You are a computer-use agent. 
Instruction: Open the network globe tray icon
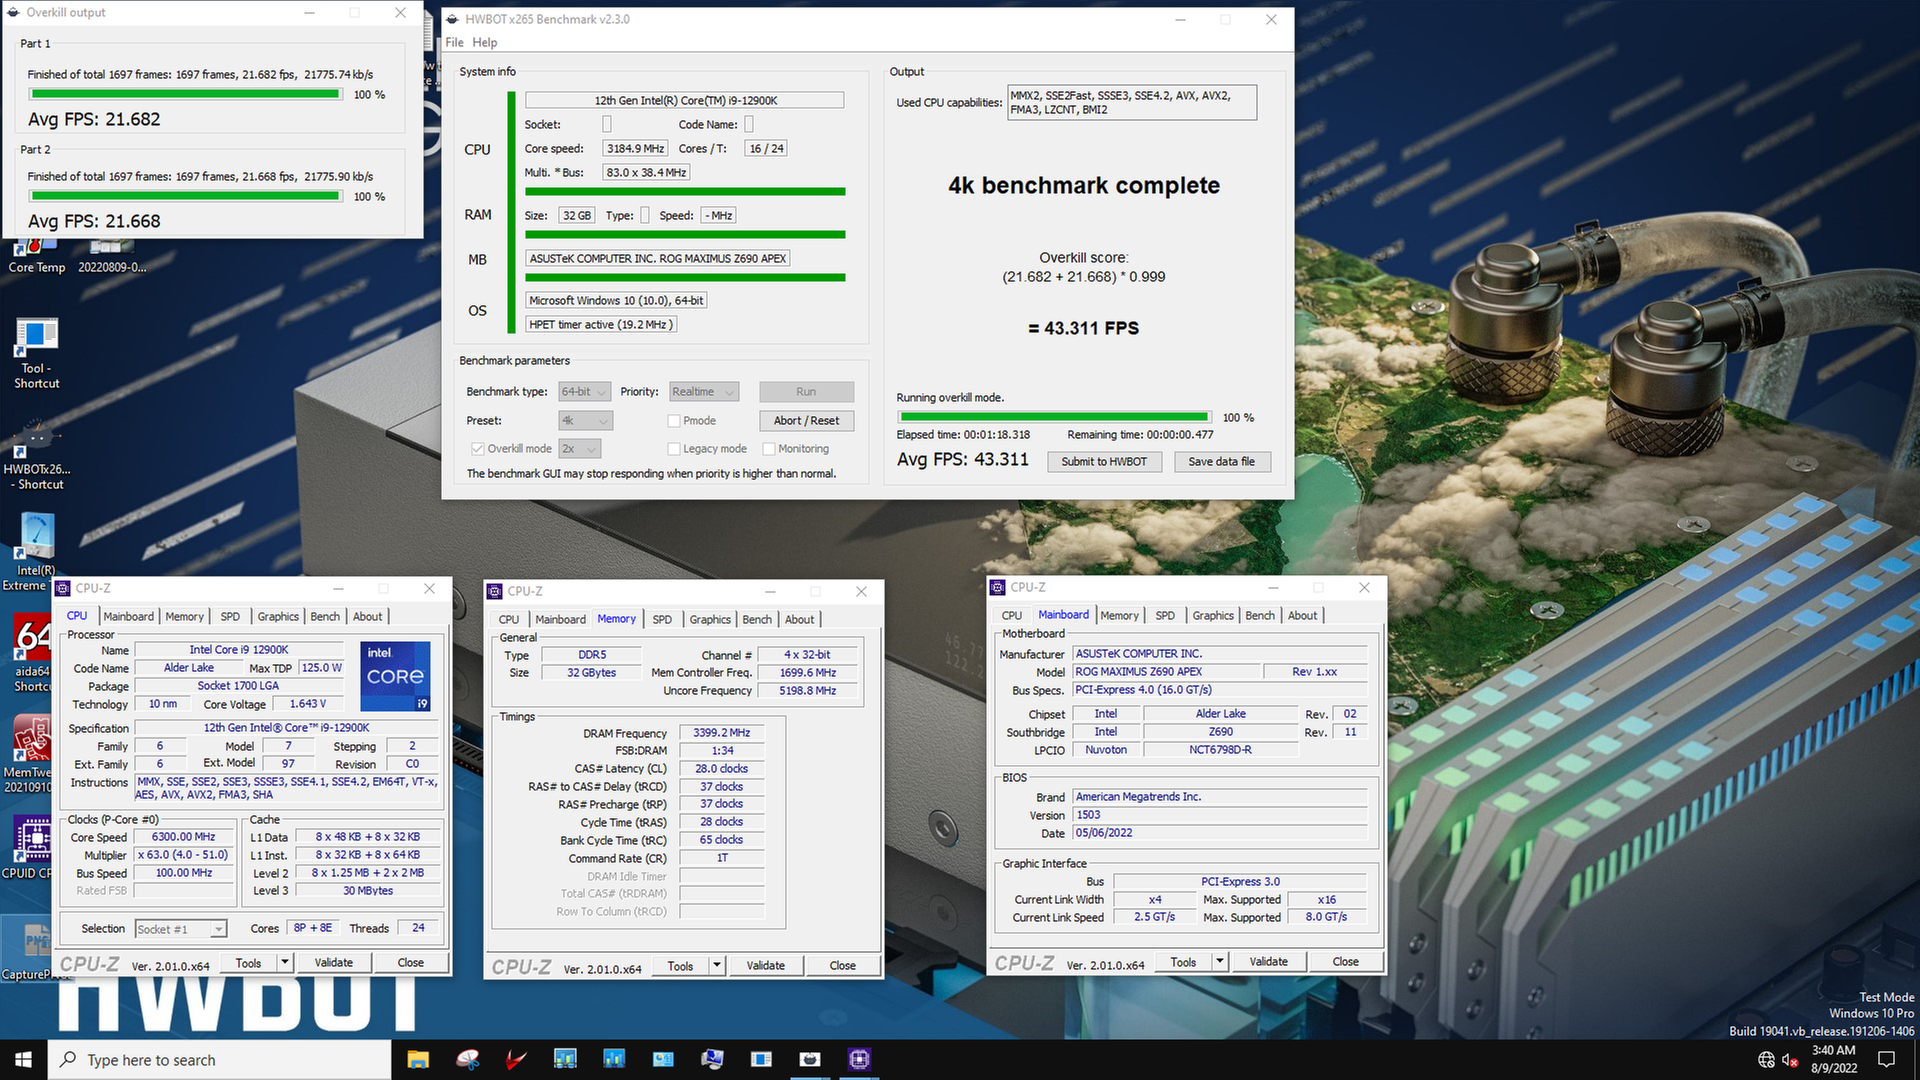pyautogui.click(x=1766, y=1060)
